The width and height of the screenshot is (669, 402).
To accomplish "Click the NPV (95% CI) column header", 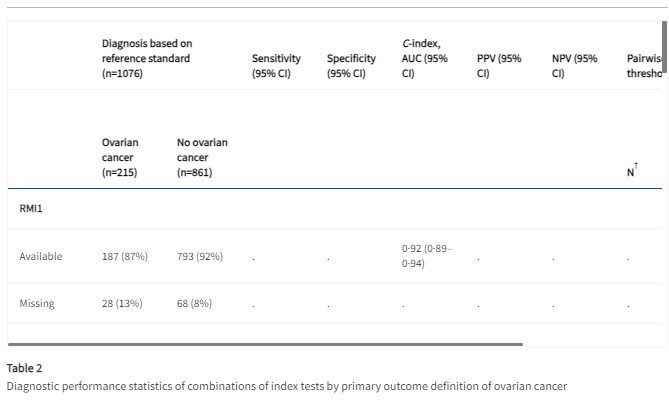I will click(574, 66).
